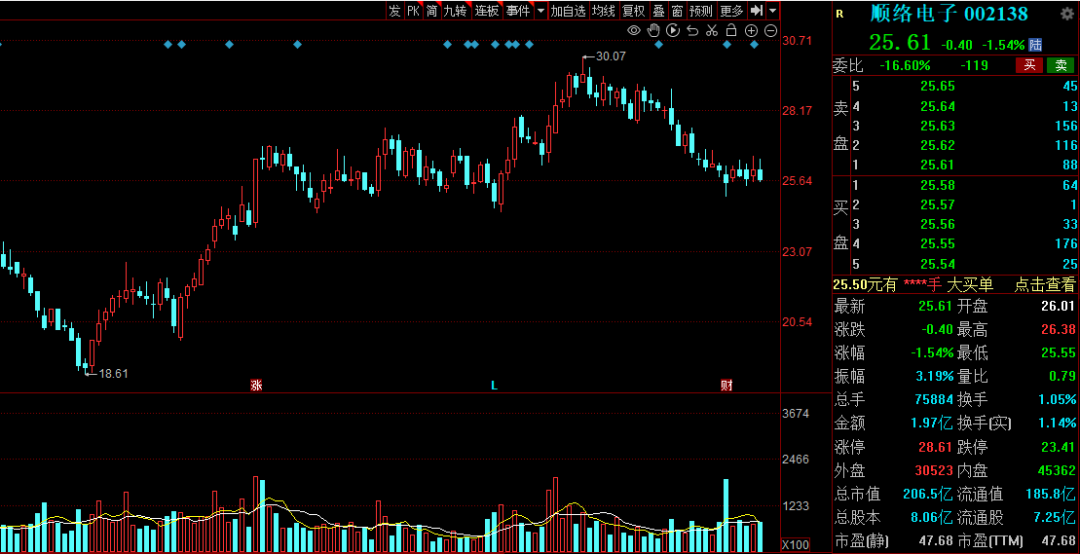
Task: Toggle the chart lock icon
Action: [x=731, y=31]
